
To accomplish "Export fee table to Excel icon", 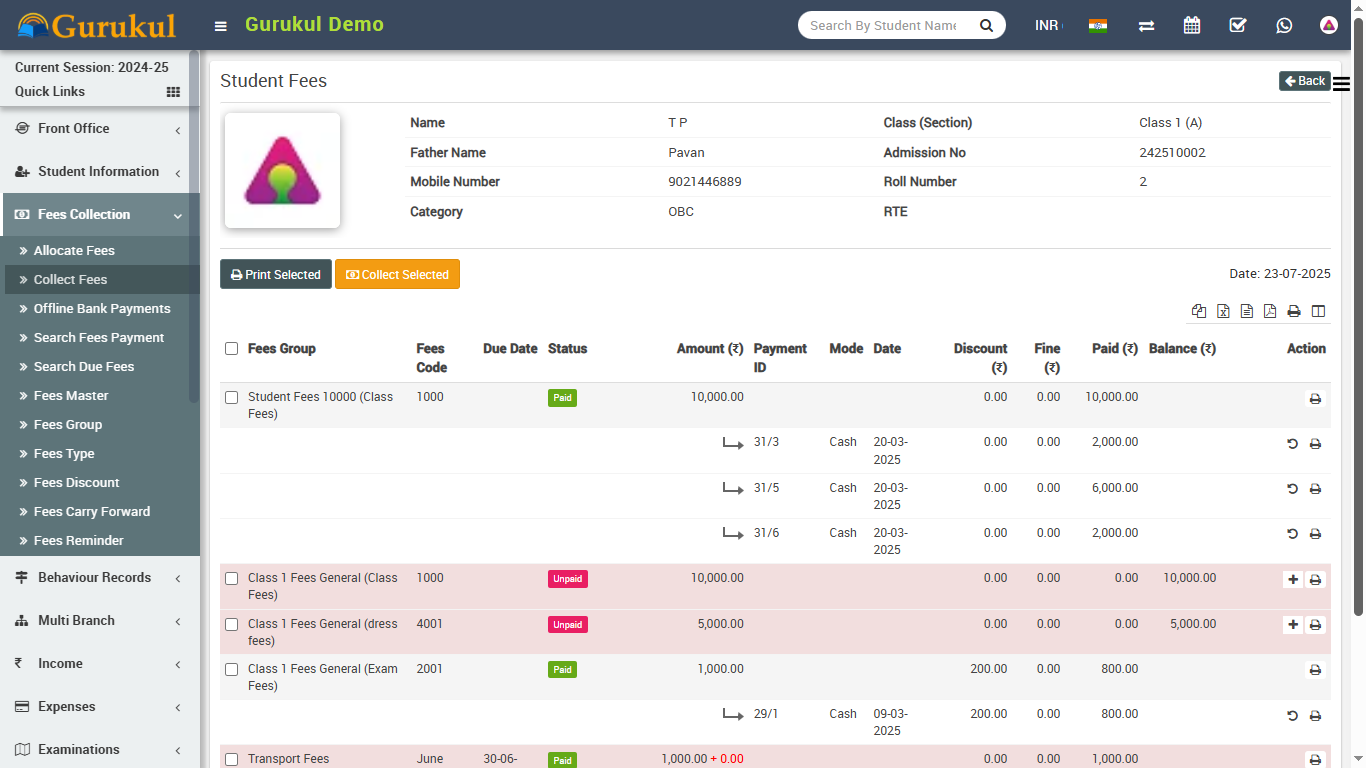I will click(1223, 311).
